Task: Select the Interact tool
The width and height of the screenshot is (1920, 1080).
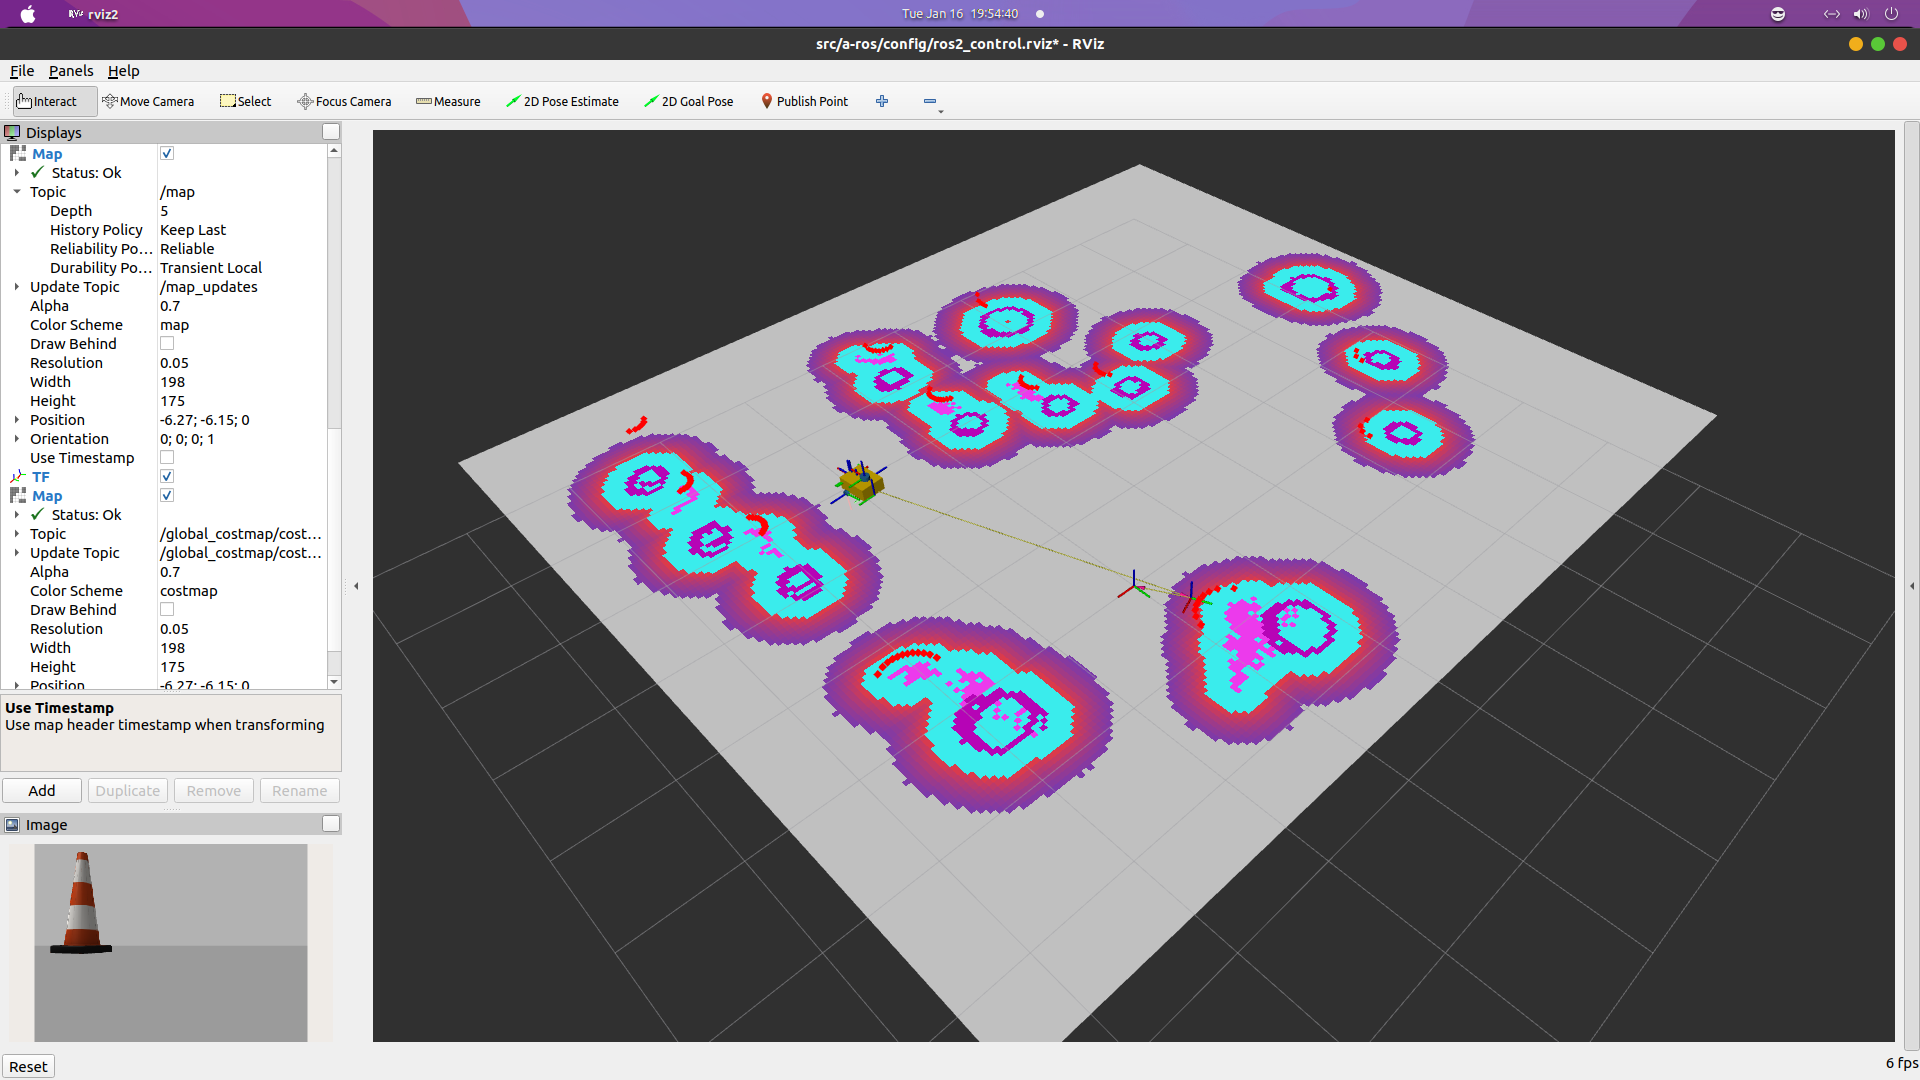Action: 47,101
